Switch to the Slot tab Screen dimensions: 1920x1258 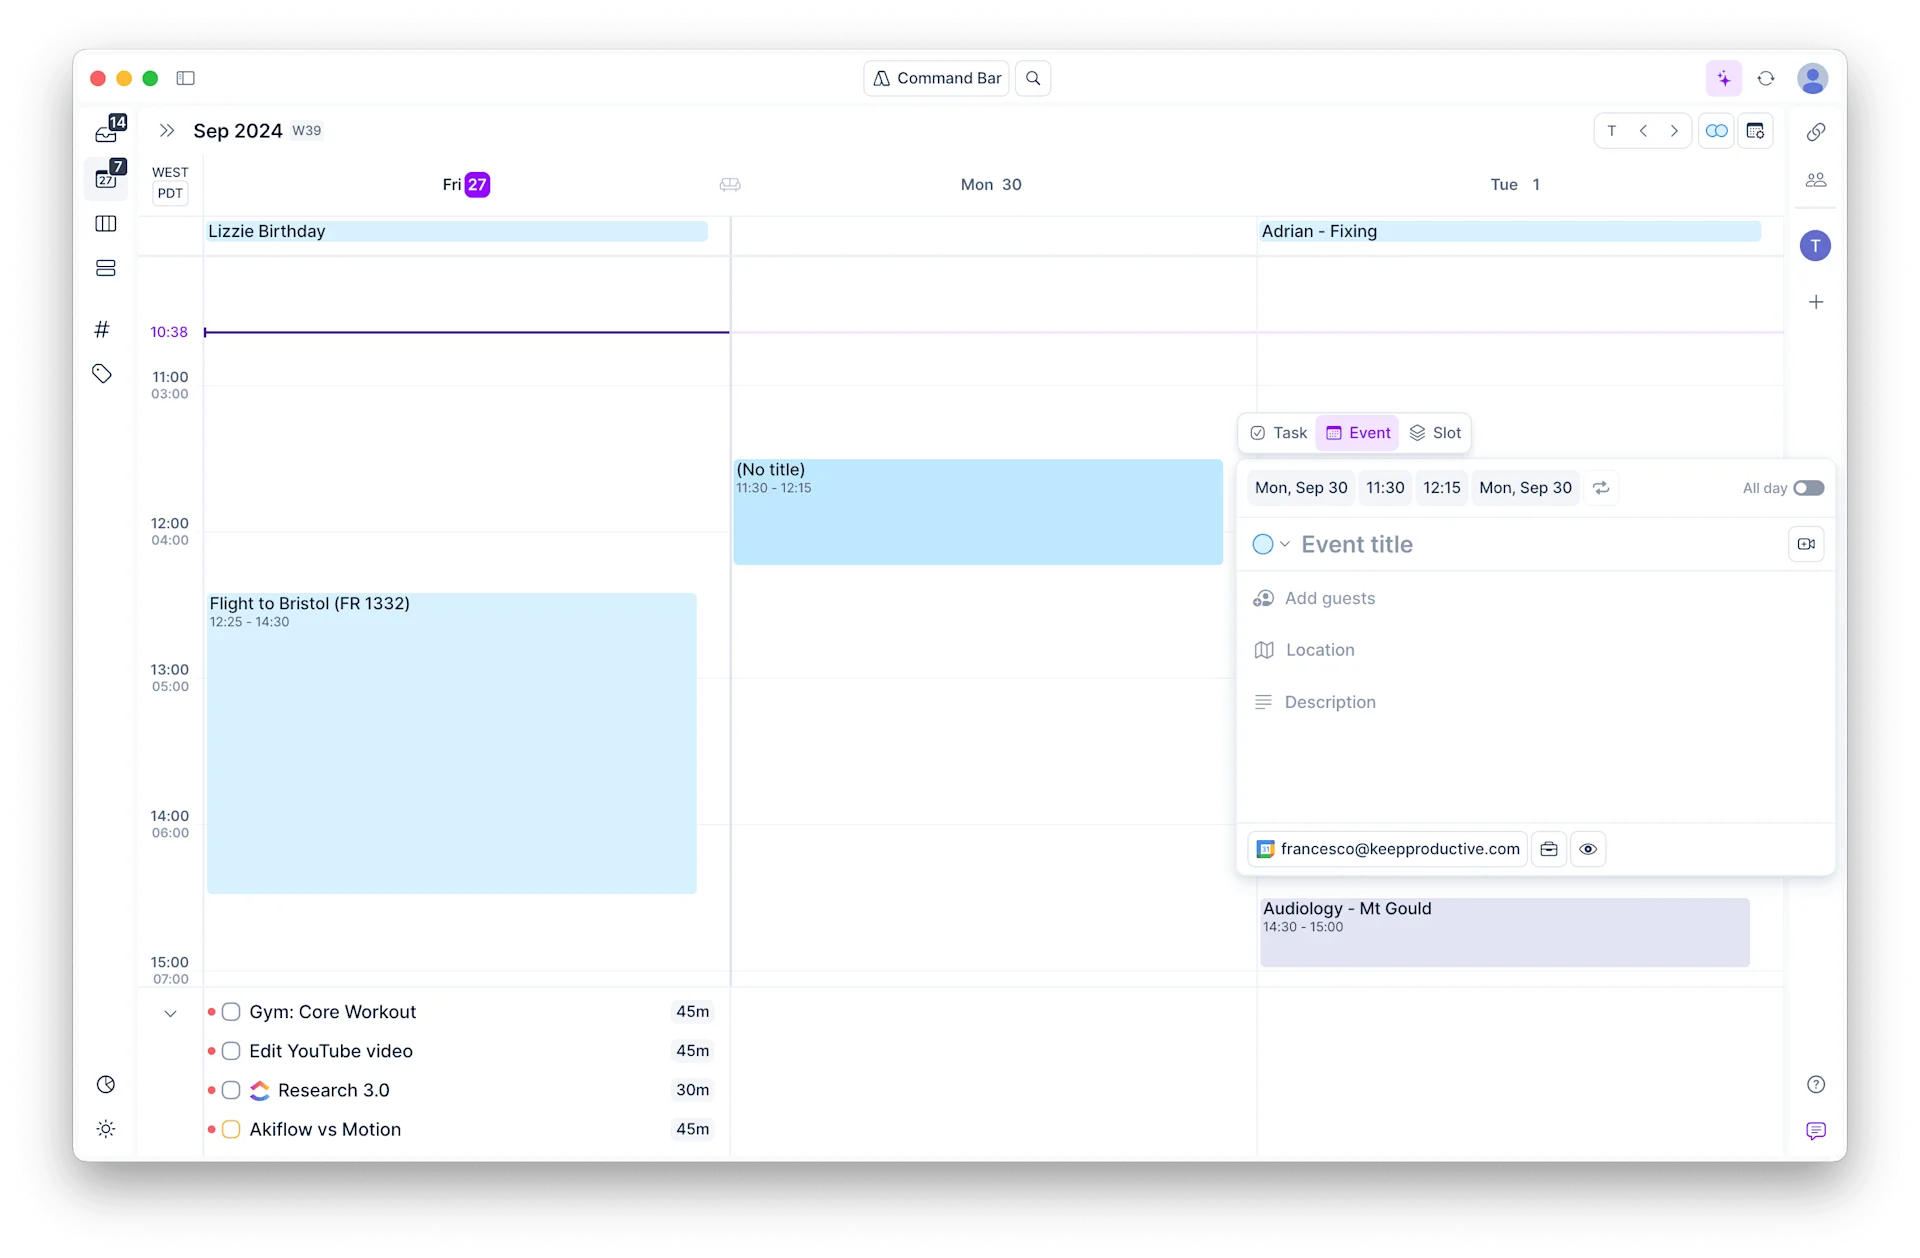(x=1435, y=432)
